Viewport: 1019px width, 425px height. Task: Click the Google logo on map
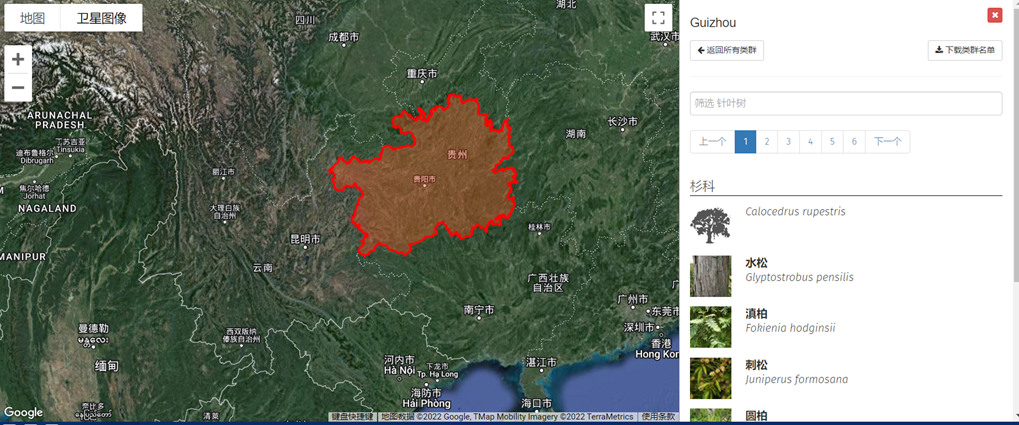point(23,413)
